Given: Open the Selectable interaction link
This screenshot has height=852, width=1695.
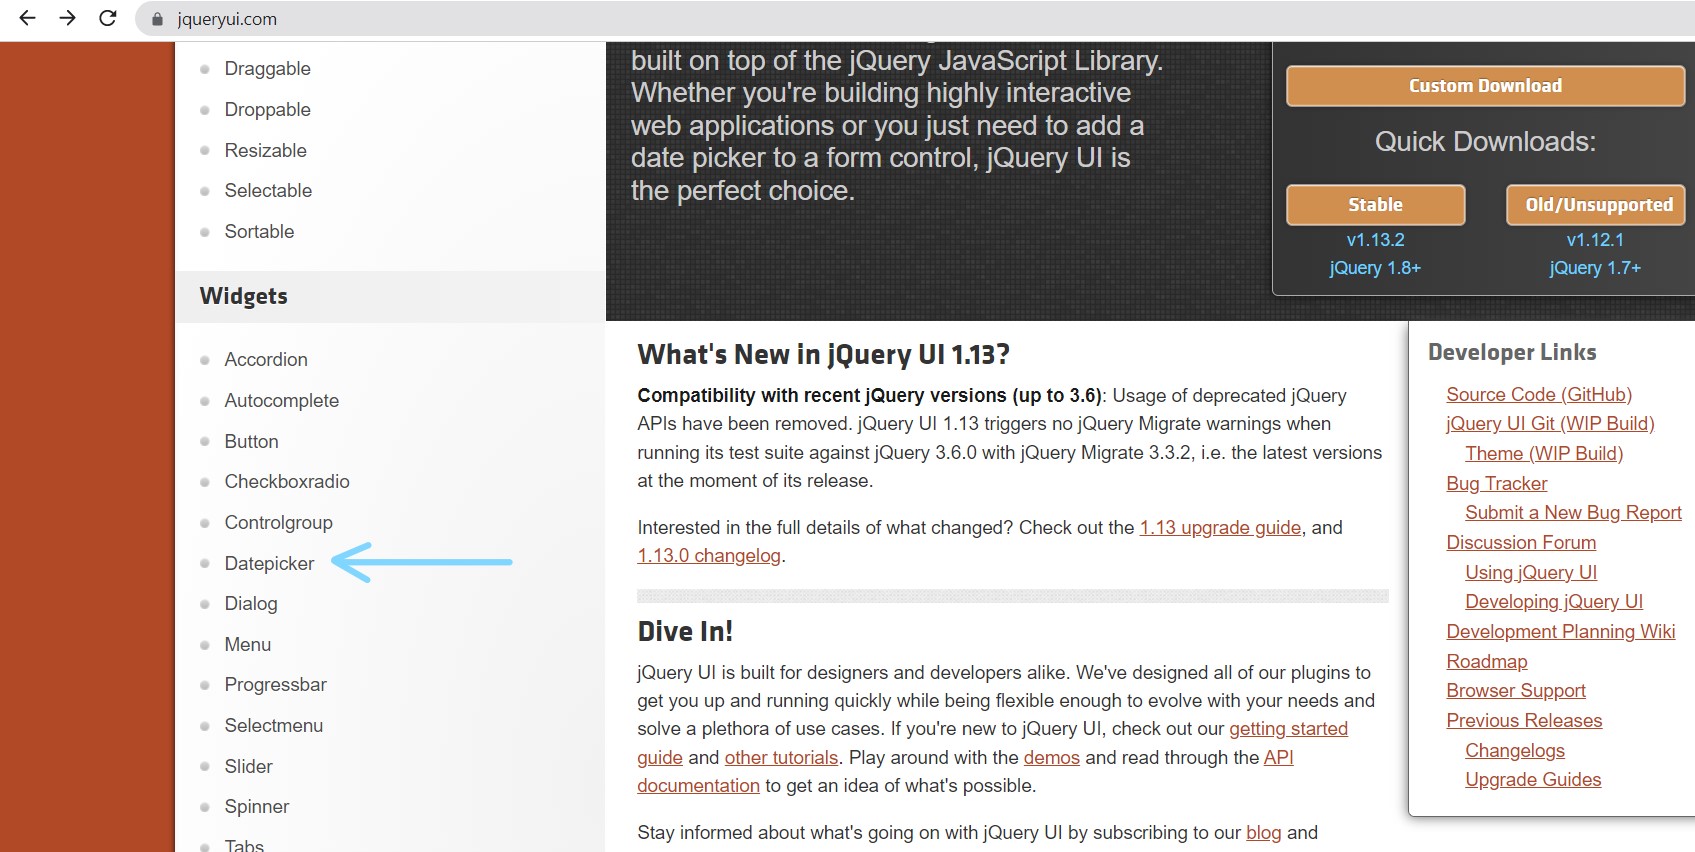Looking at the screenshot, I should click(x=268, y=190).
